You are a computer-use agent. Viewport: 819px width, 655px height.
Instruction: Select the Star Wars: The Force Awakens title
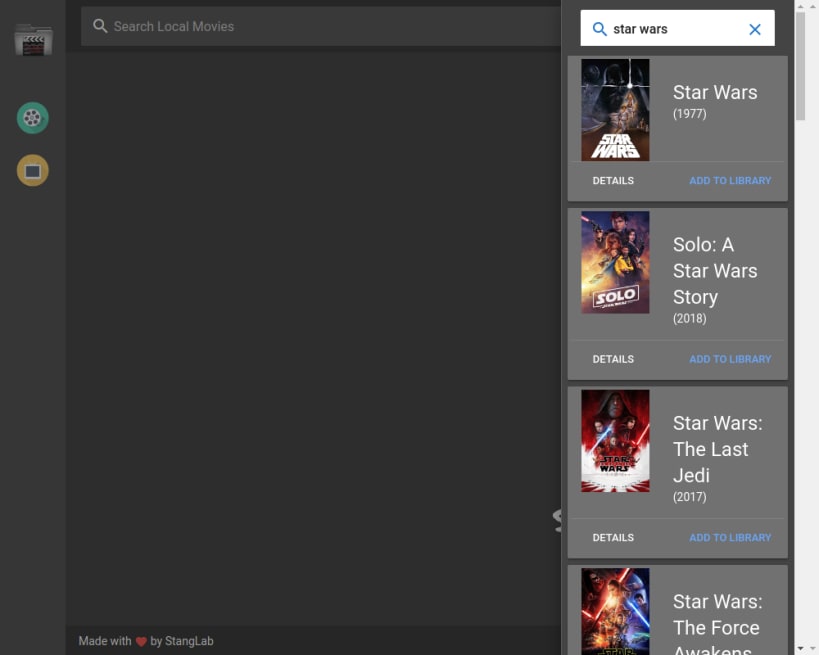pos(717,624)
